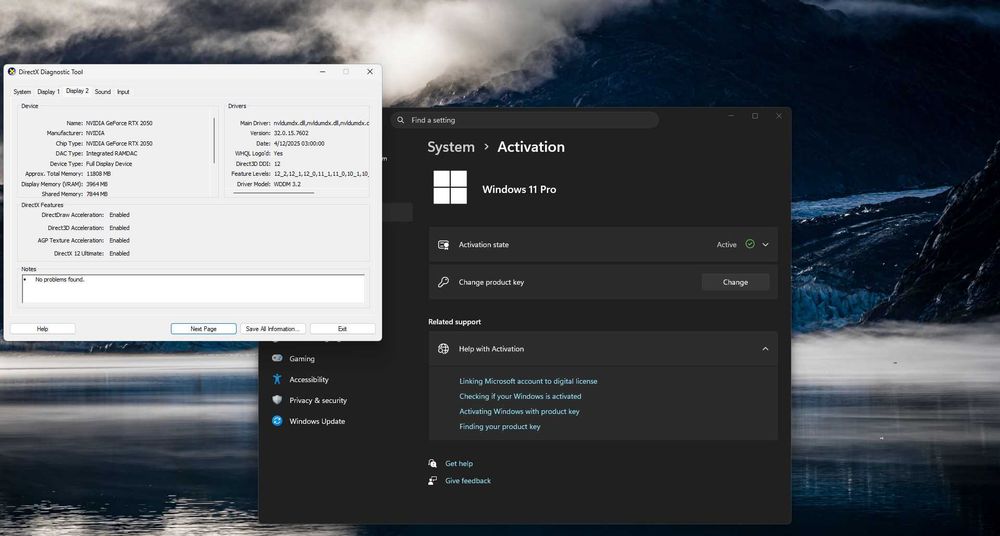Open Finding your product key link

[499, 427]
